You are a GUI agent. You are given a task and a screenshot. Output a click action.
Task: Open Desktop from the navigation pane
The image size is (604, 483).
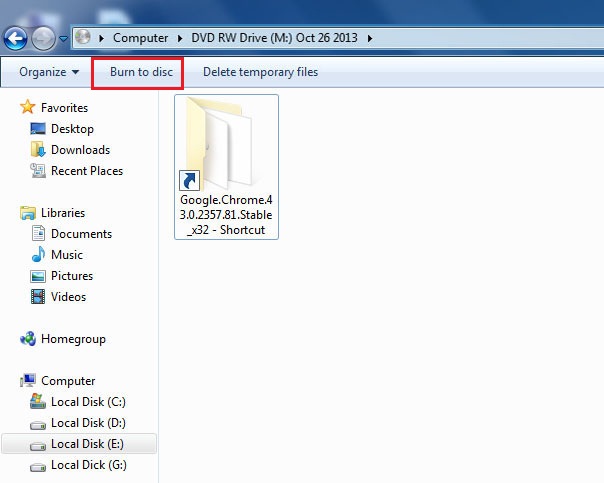72,129
